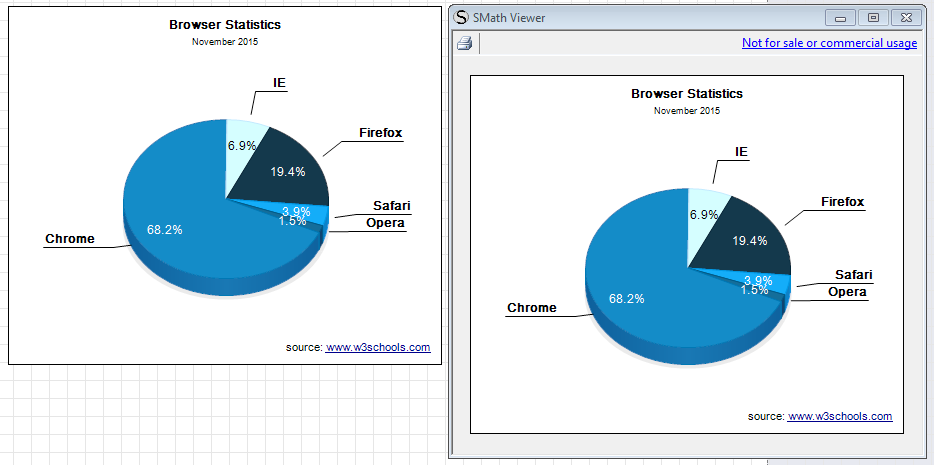
Task: Minimize the SMath Viewer window
Action: [840, 17]
